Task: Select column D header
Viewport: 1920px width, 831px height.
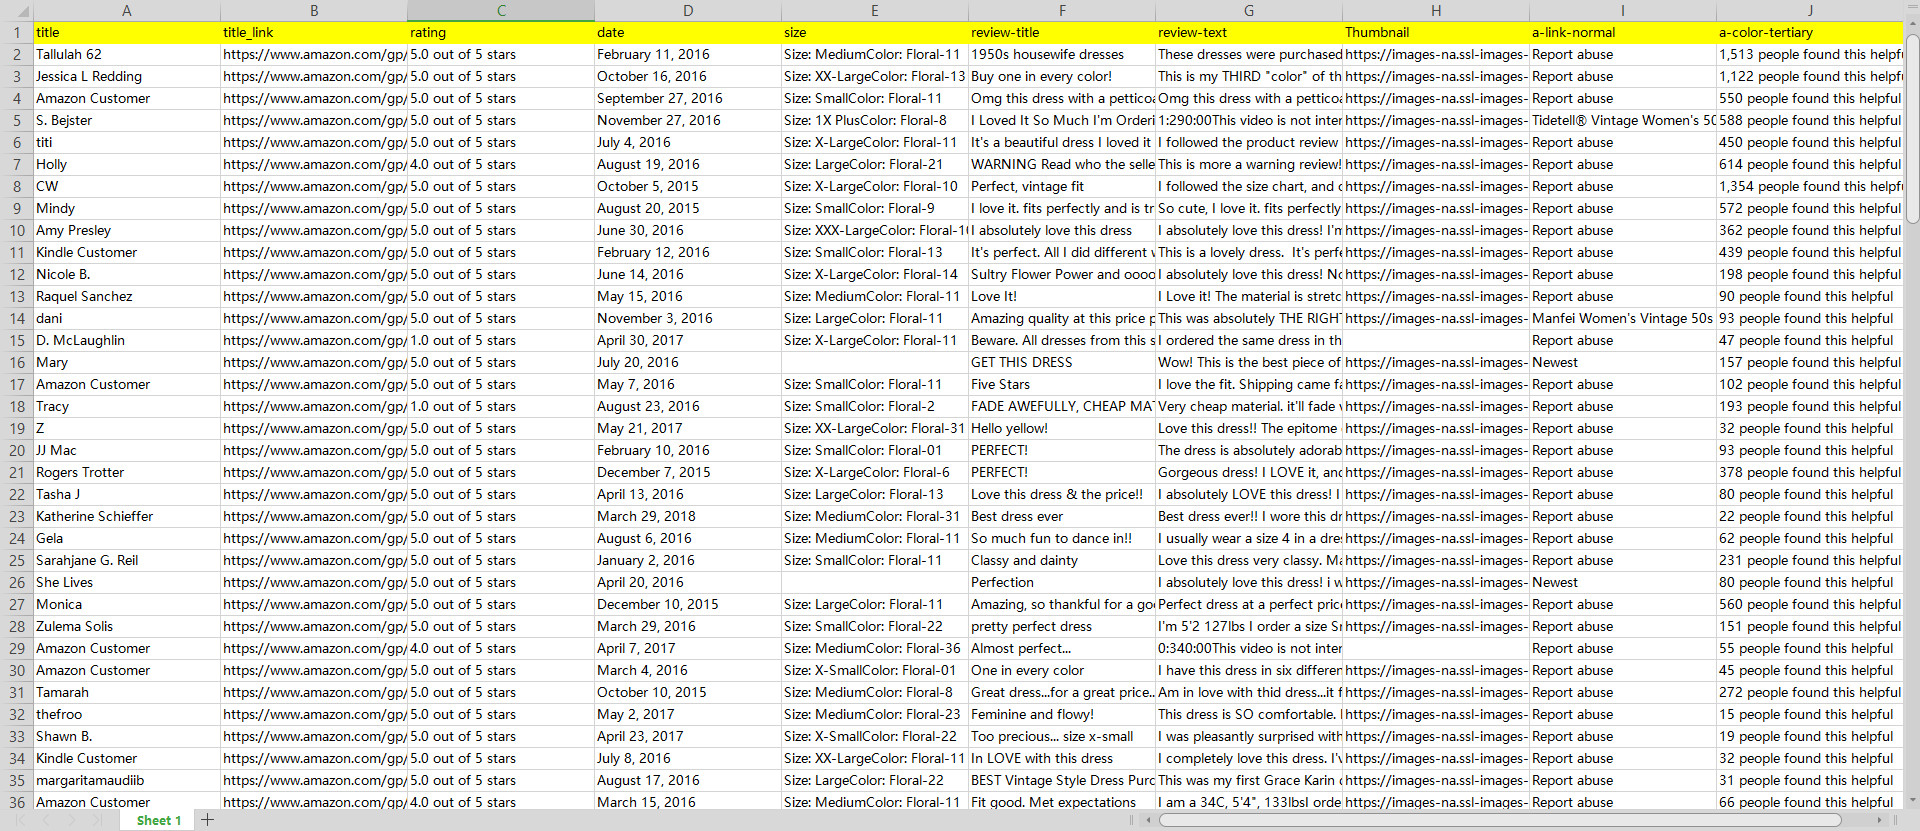Action: pyautogui.click(x=688, y=10)
